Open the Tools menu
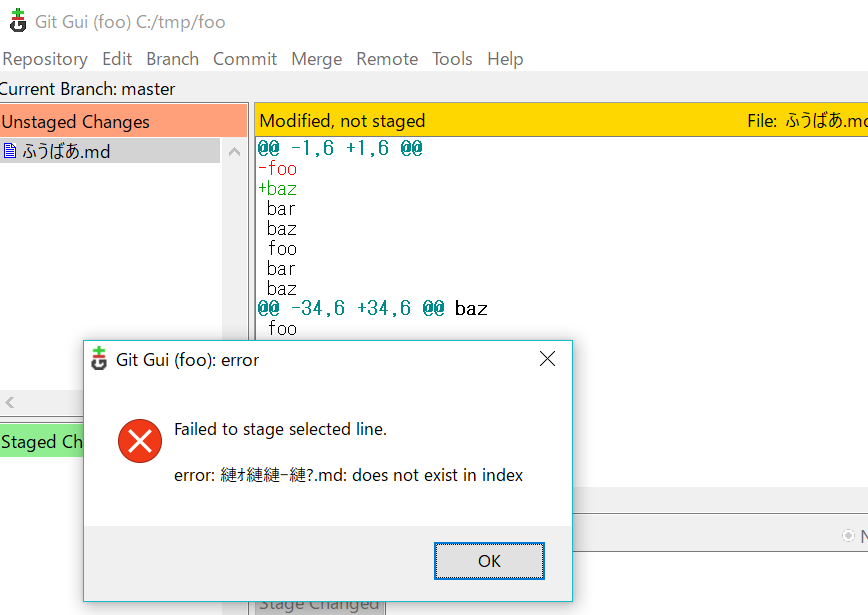Viewport: 868px width, 615px height. [x=452, y=59]
